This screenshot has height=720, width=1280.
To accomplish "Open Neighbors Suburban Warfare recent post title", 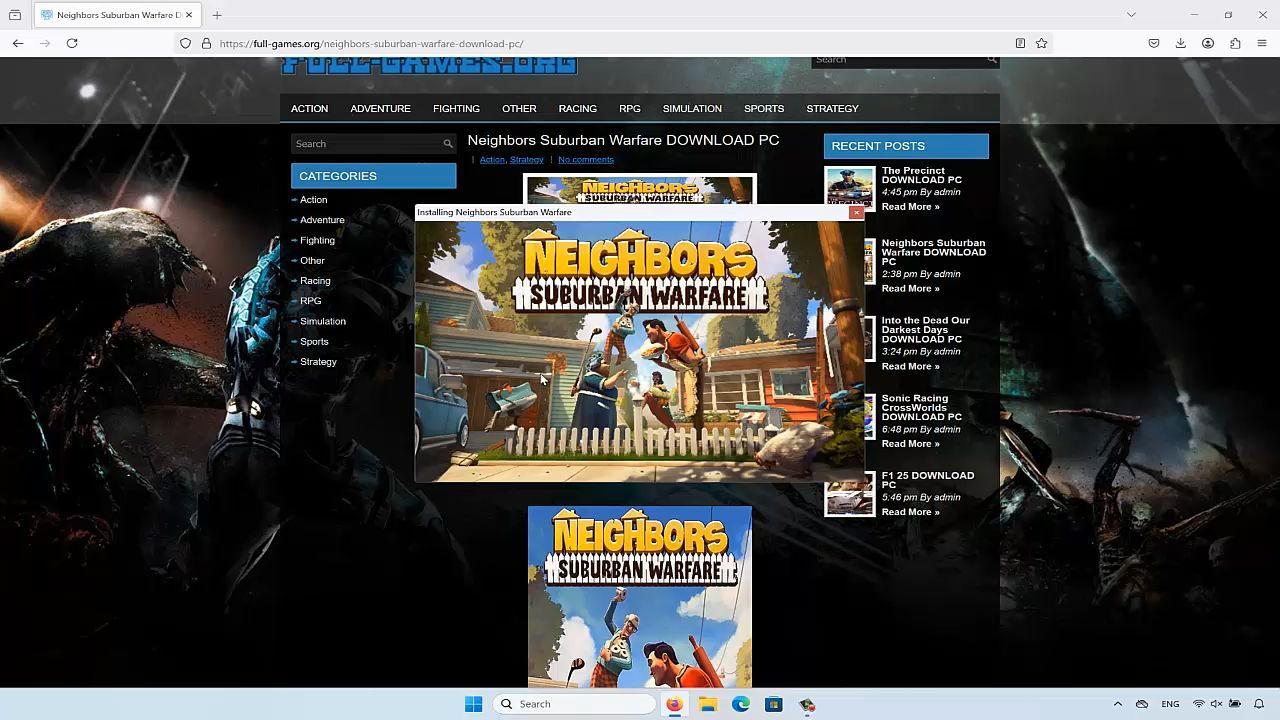I will pyautogui.click(x=933, y=252).
